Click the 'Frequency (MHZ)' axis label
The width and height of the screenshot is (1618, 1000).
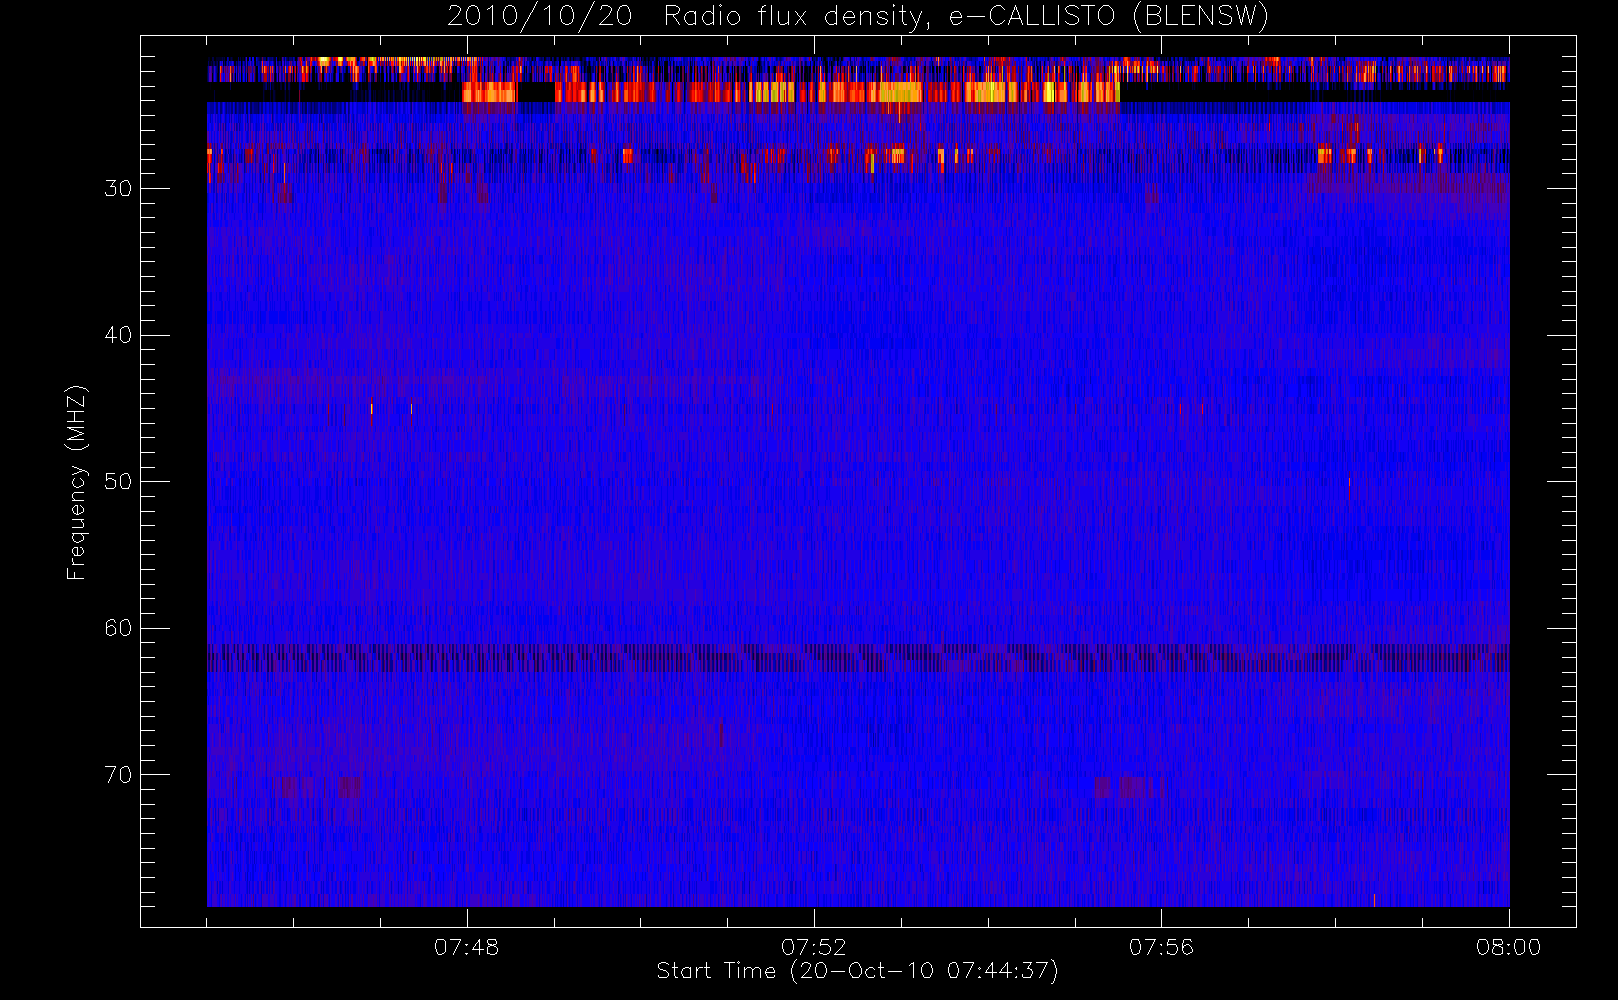[x=76, y=482]
